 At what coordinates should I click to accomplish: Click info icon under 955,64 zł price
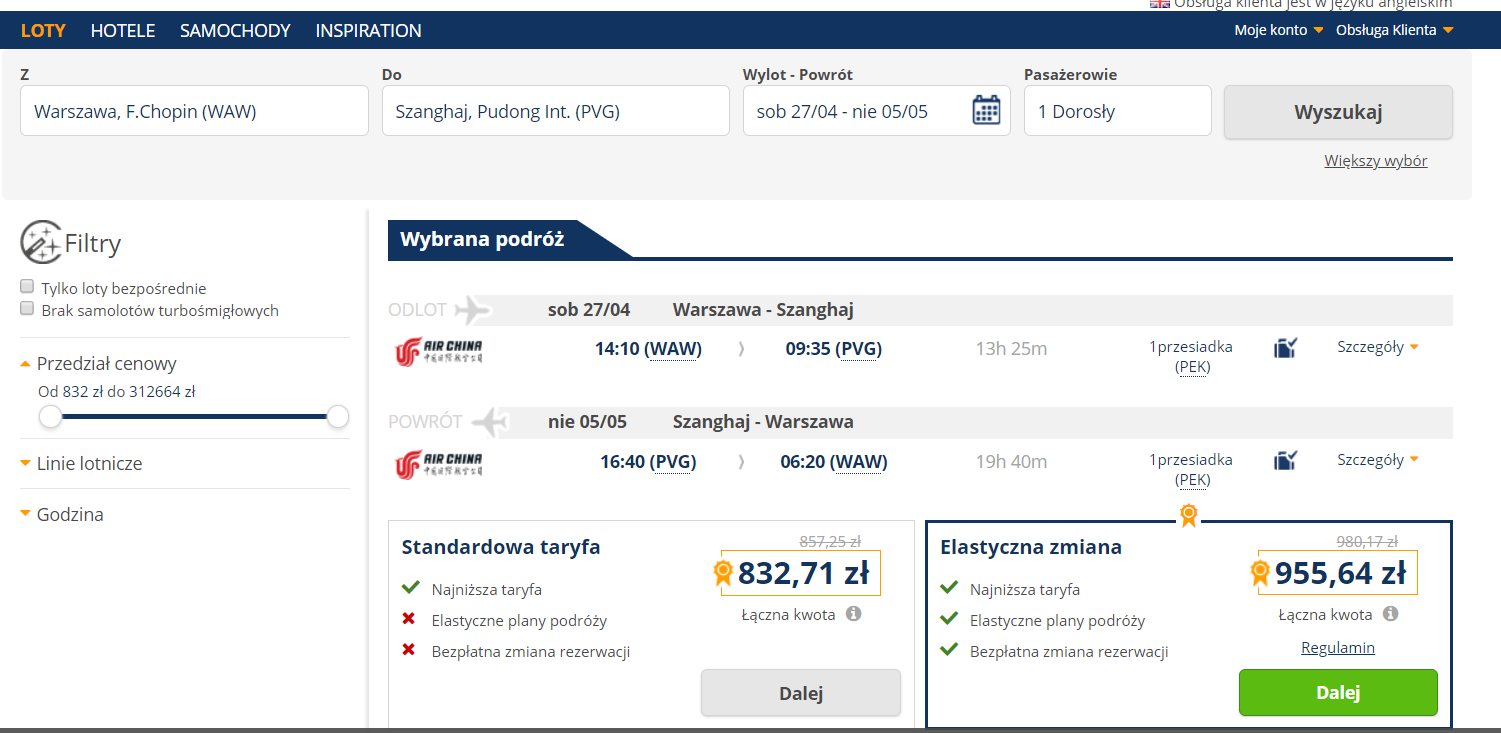point(1390,614)
